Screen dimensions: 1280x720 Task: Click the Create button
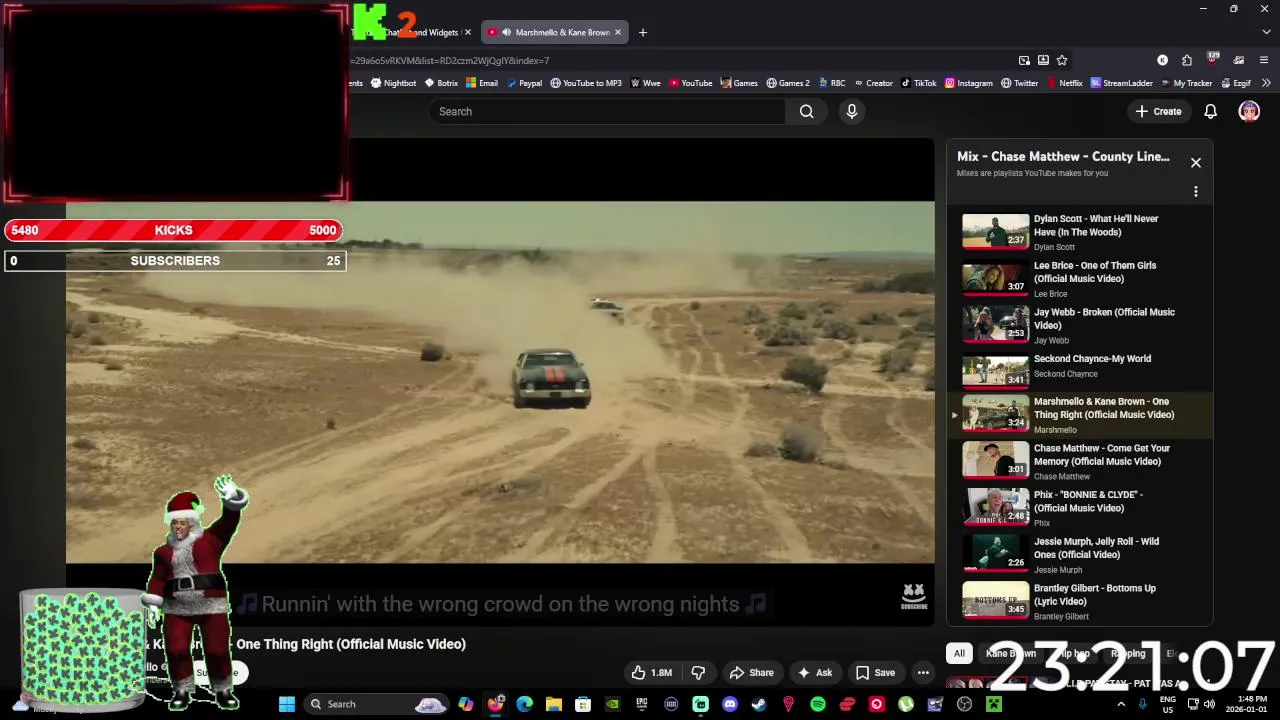tap(1159, 111)
